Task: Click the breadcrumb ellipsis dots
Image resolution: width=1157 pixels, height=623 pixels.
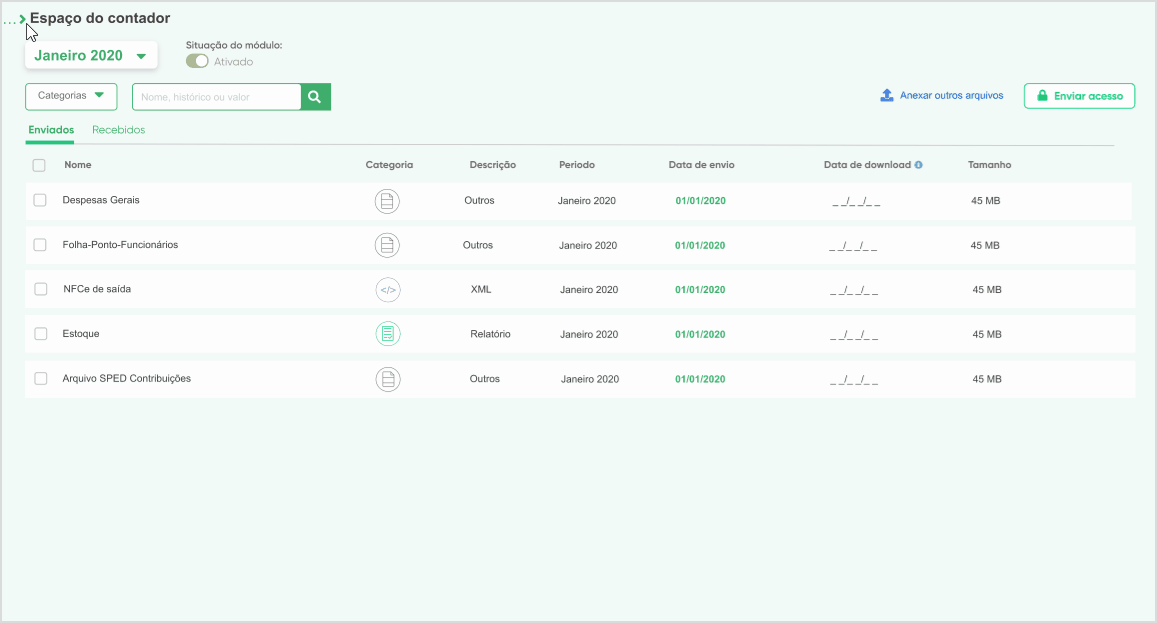Action: pos(10,22)
